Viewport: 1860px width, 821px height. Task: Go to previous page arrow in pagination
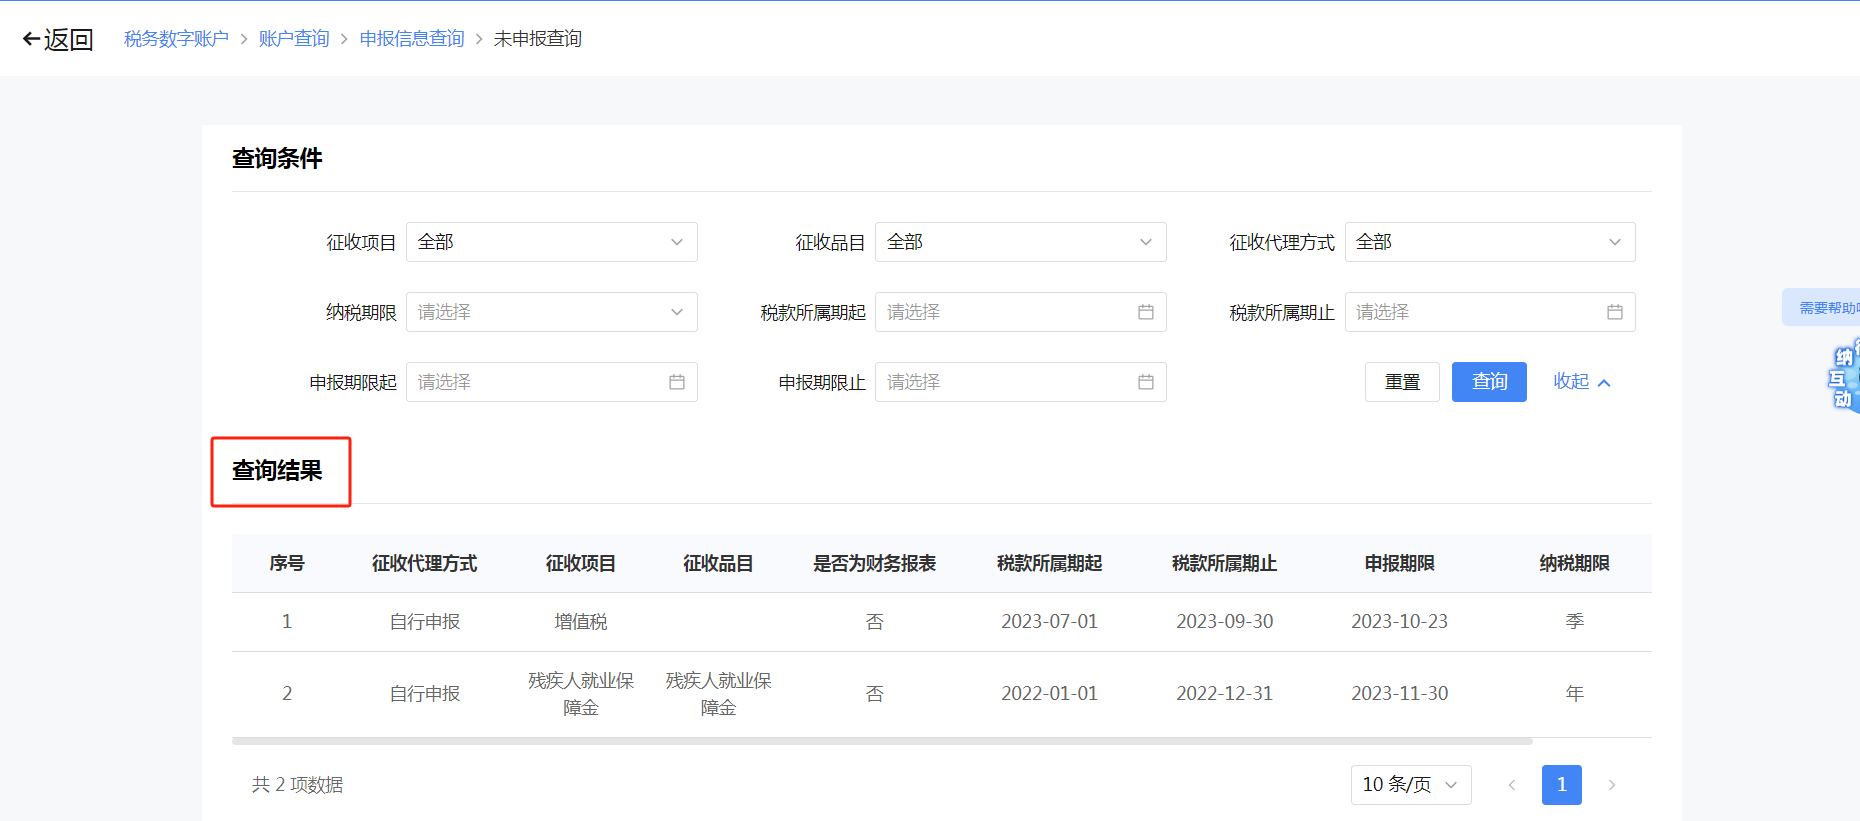tap(1512, 785)
